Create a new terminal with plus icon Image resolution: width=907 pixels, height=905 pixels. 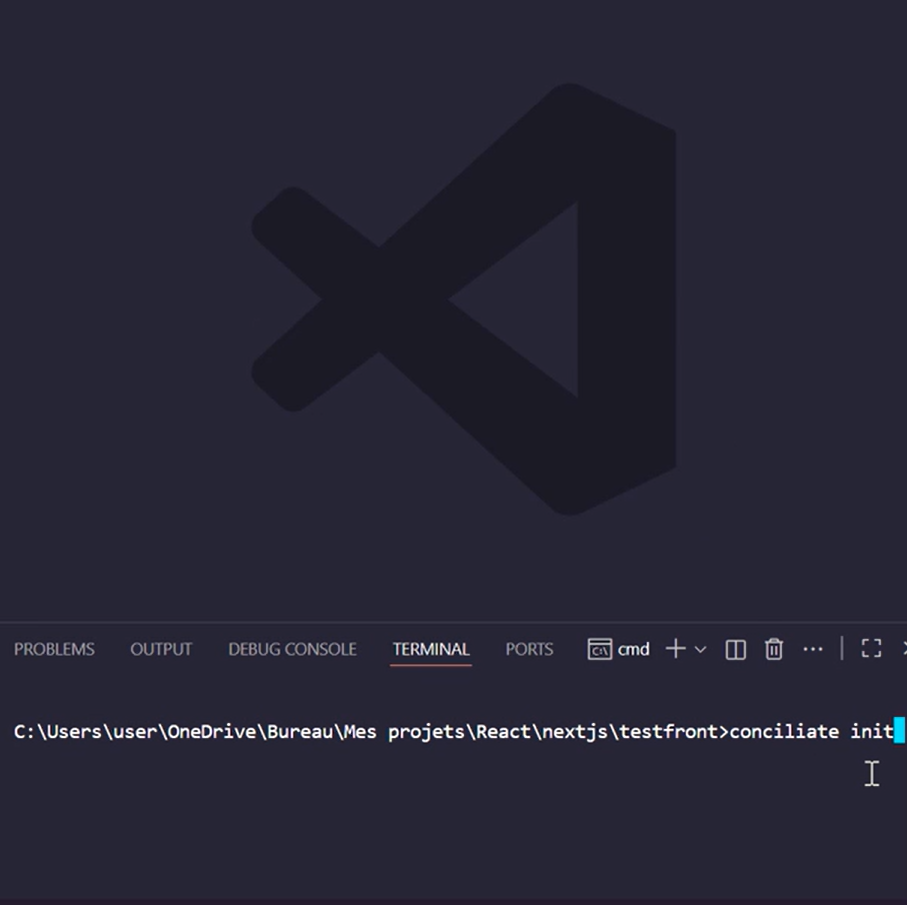pos(675,649)
